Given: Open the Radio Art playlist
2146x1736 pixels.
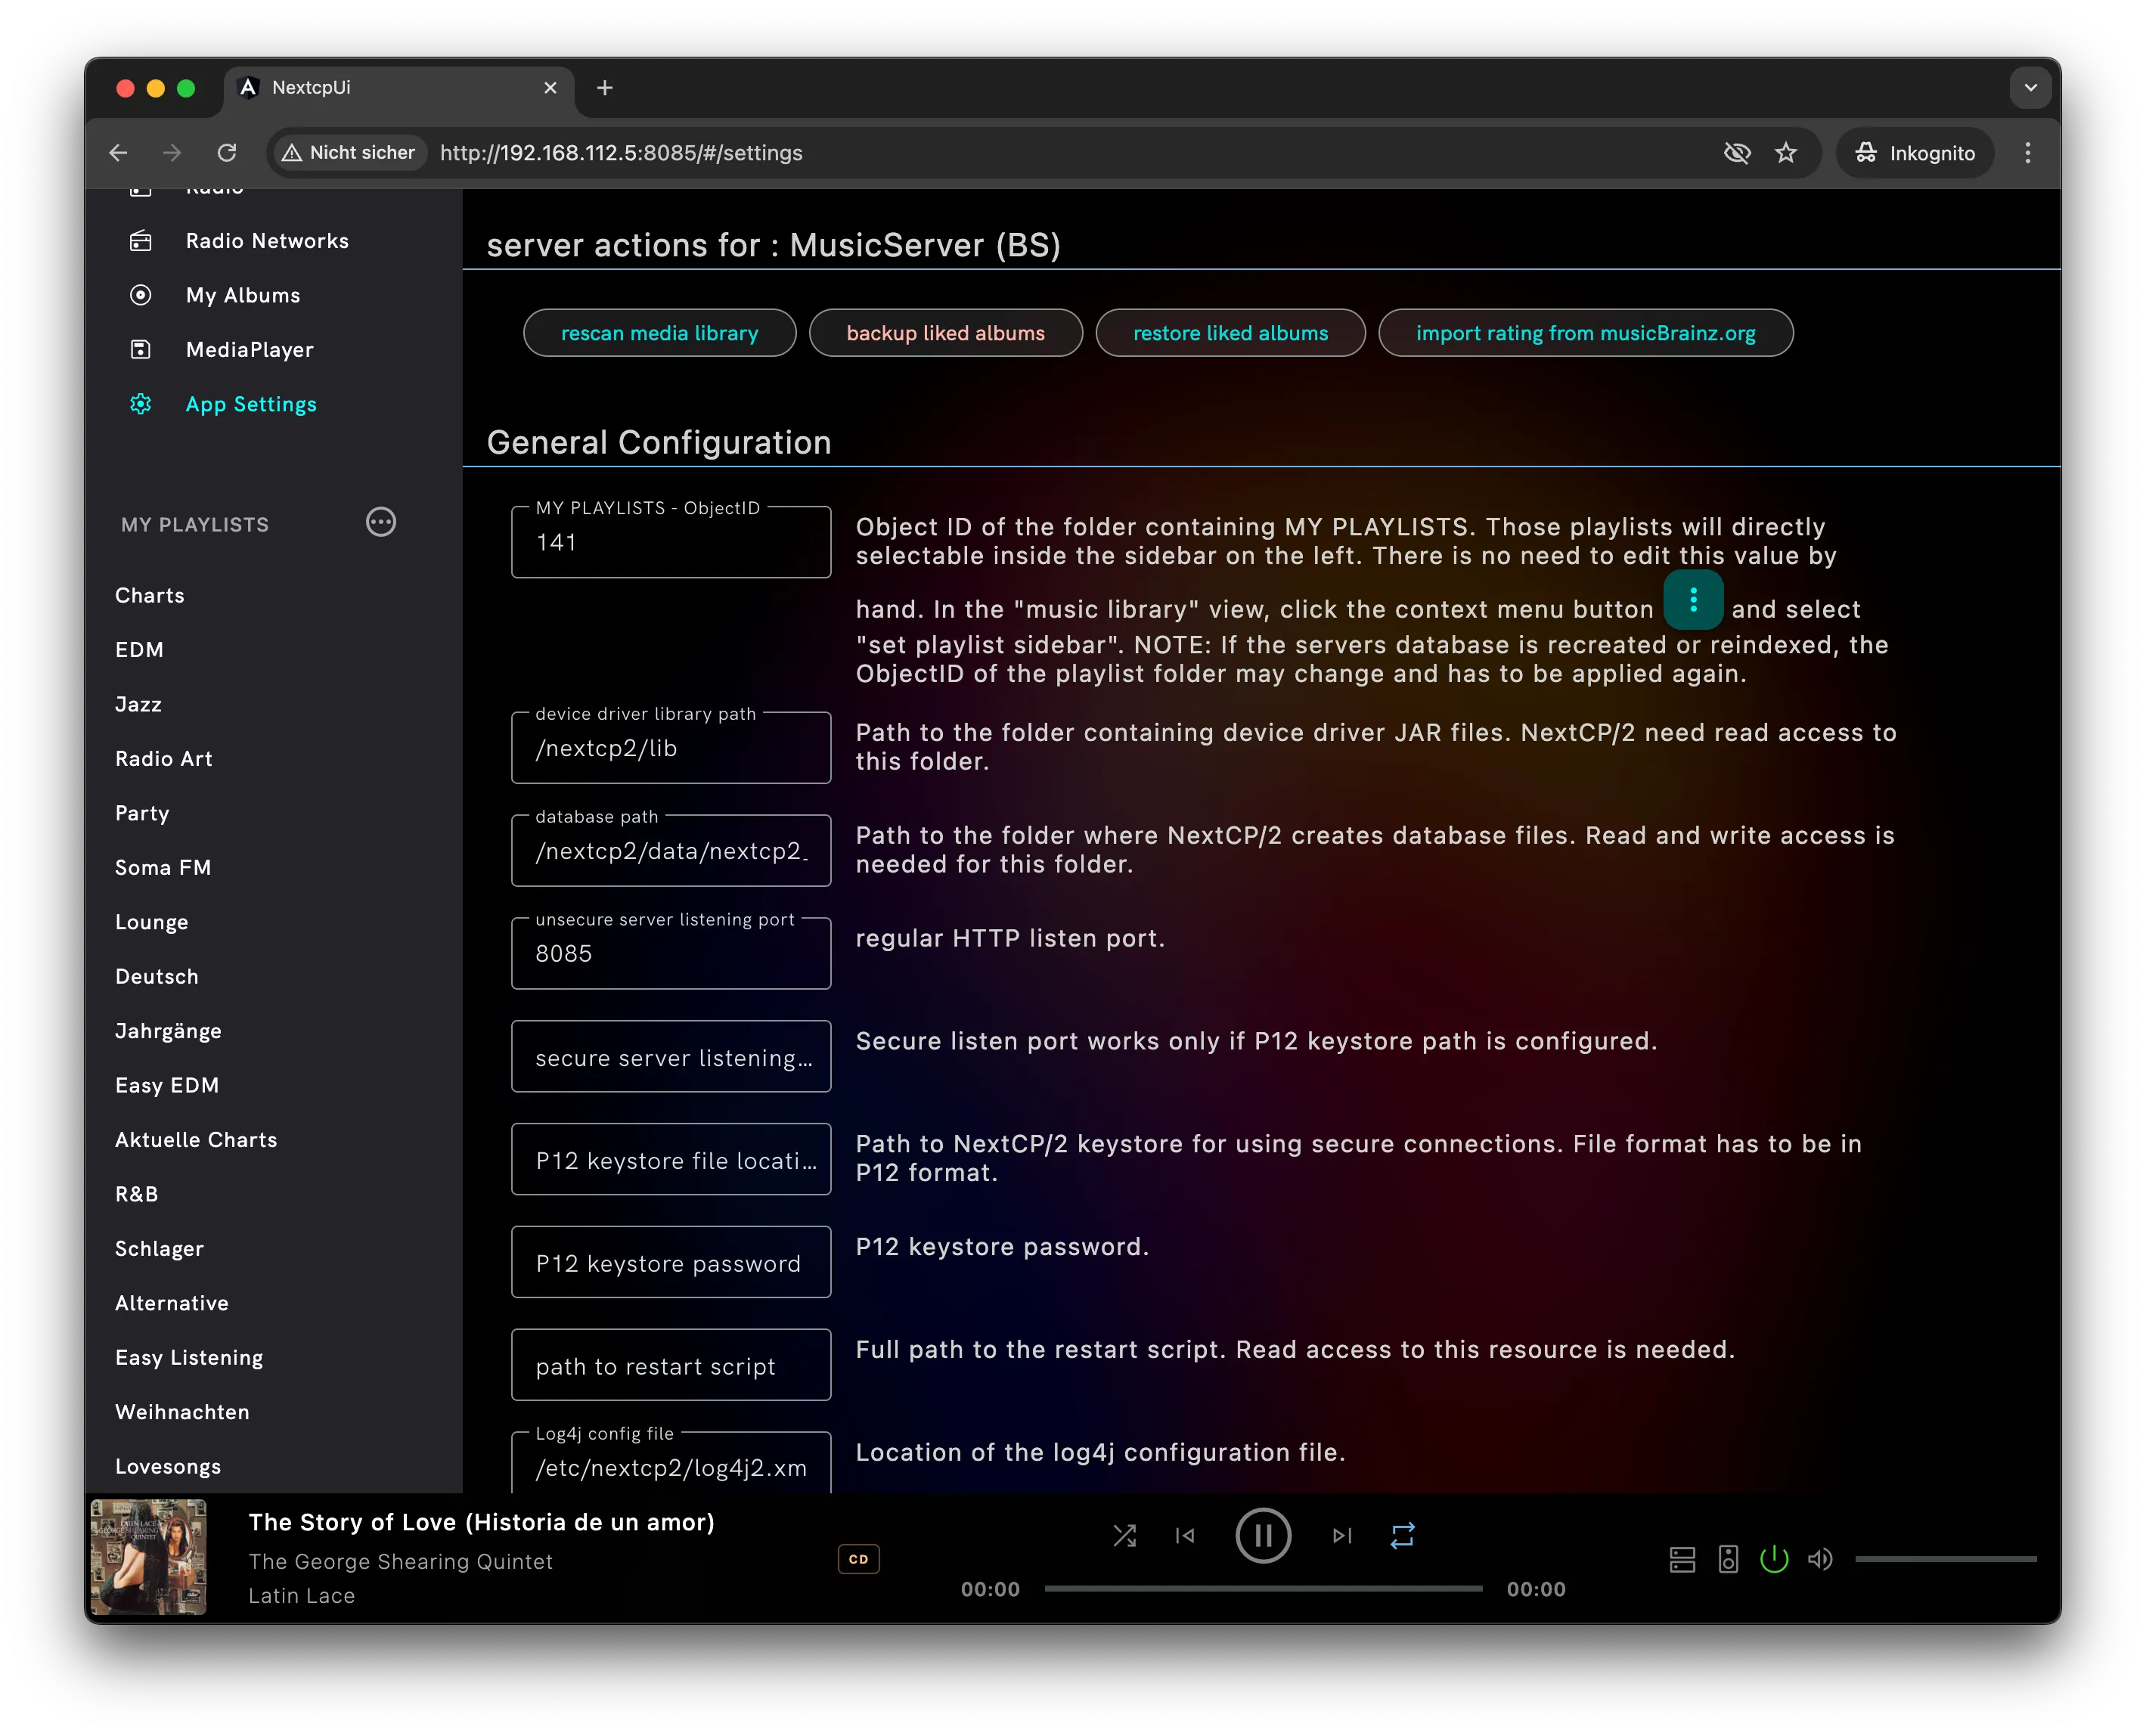Looking at the screenshot, I should pos(164,759).
